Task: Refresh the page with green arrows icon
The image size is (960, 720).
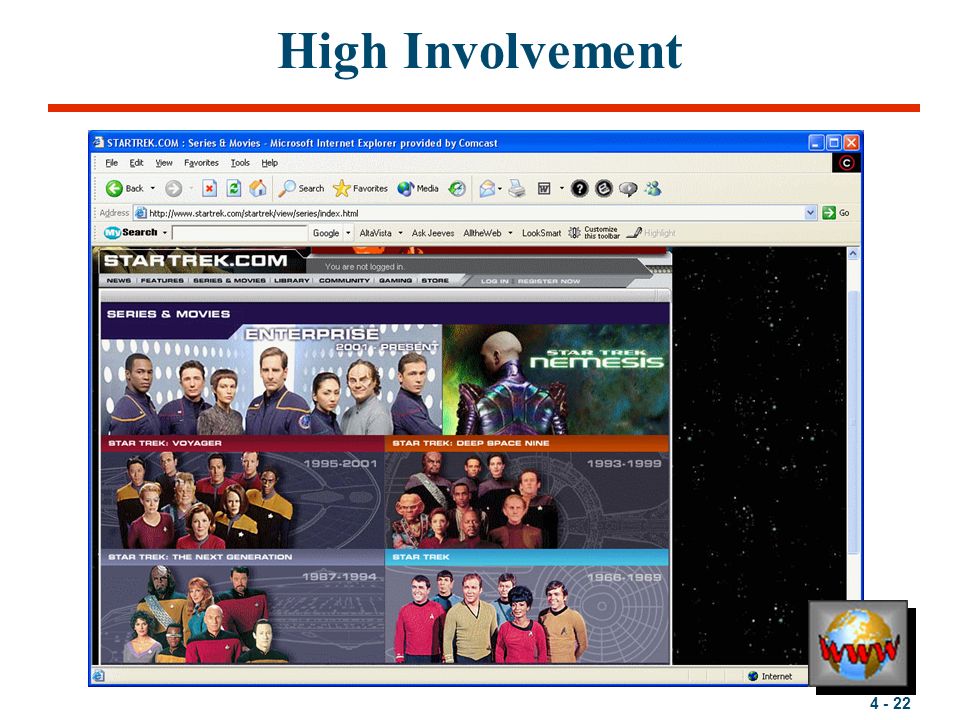Action: pyautogui.click(x=234, y=189)
